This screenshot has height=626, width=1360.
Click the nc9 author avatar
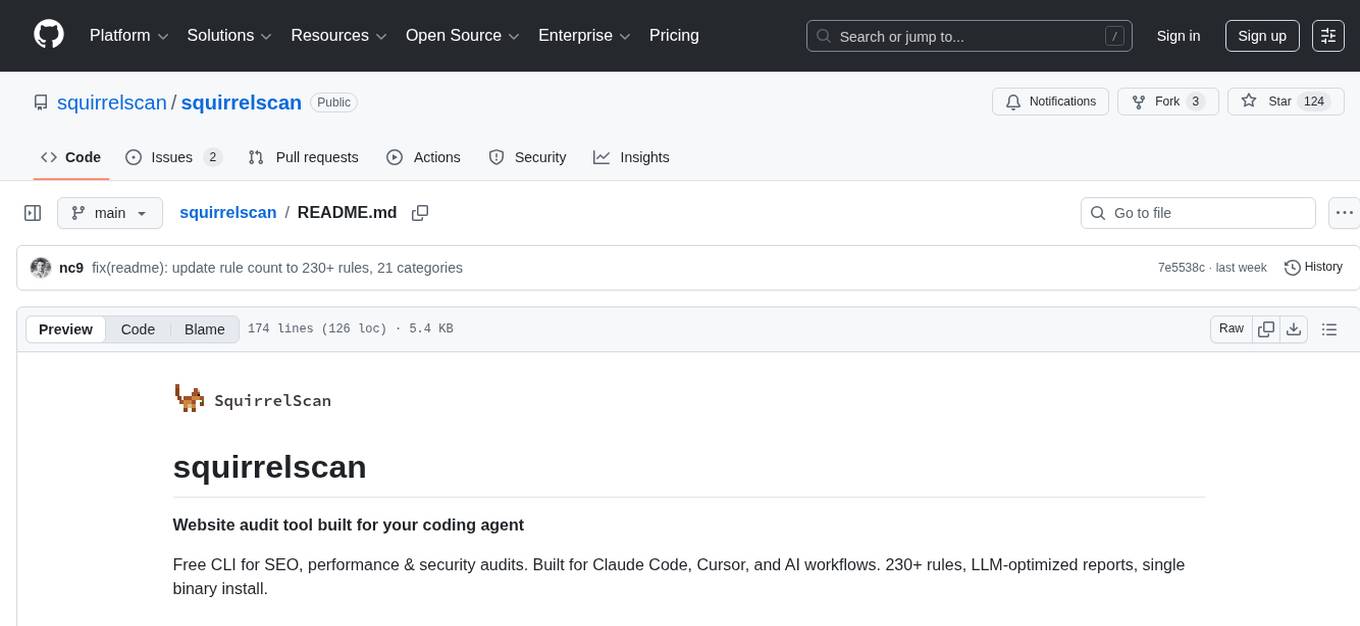(41, 268)
